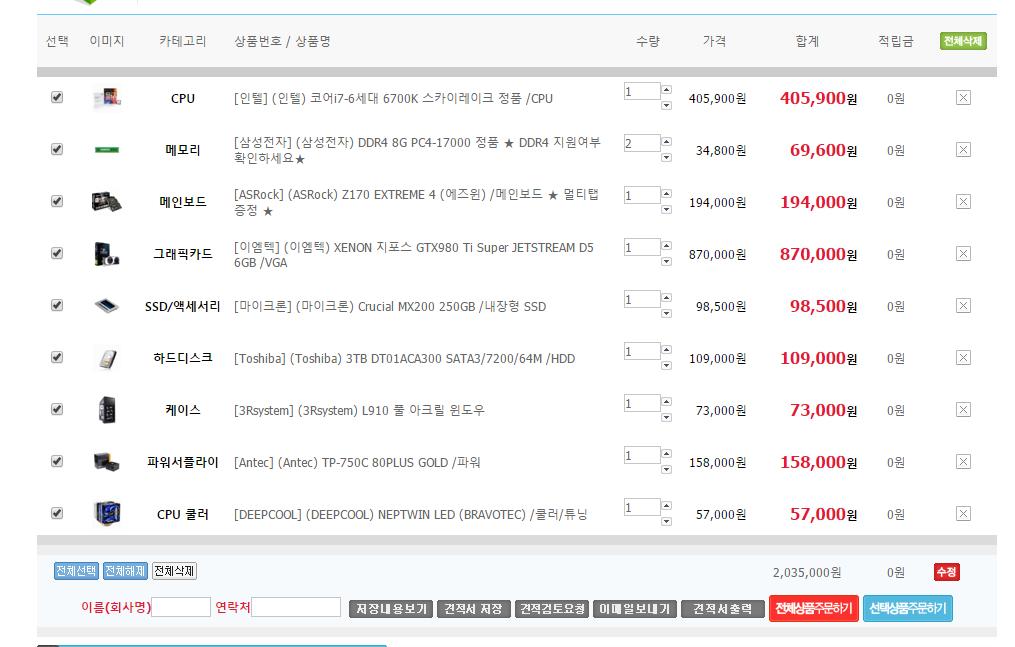This screenshot has width=1015, height=647.
Task: Click the X icon for Crucial MX200 SSD
Action: 963,306
